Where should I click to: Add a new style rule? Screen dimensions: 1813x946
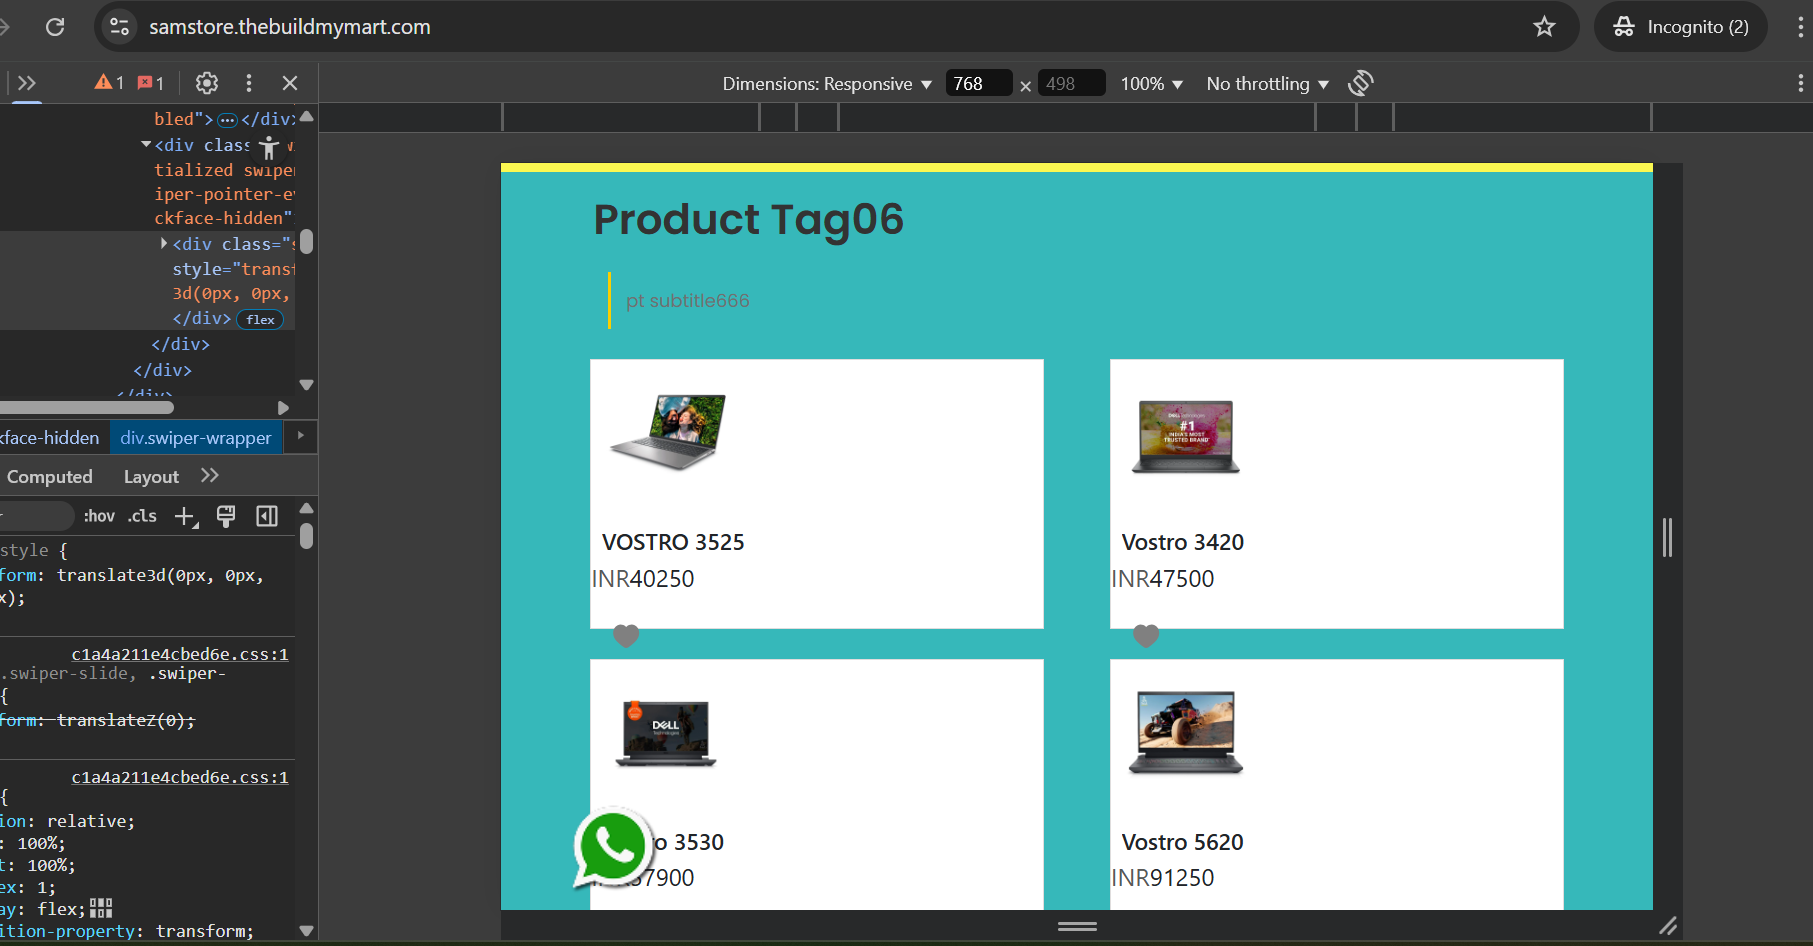(x=186, y=516)
